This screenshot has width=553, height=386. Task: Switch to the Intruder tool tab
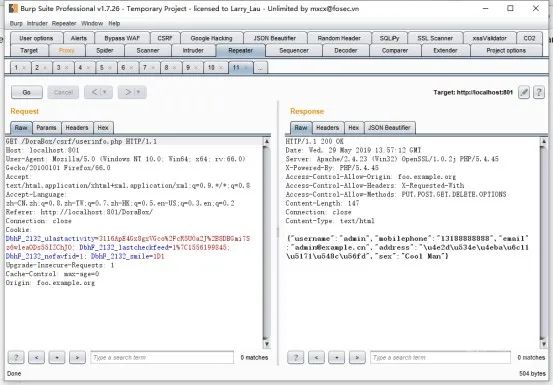coord(193,50)
